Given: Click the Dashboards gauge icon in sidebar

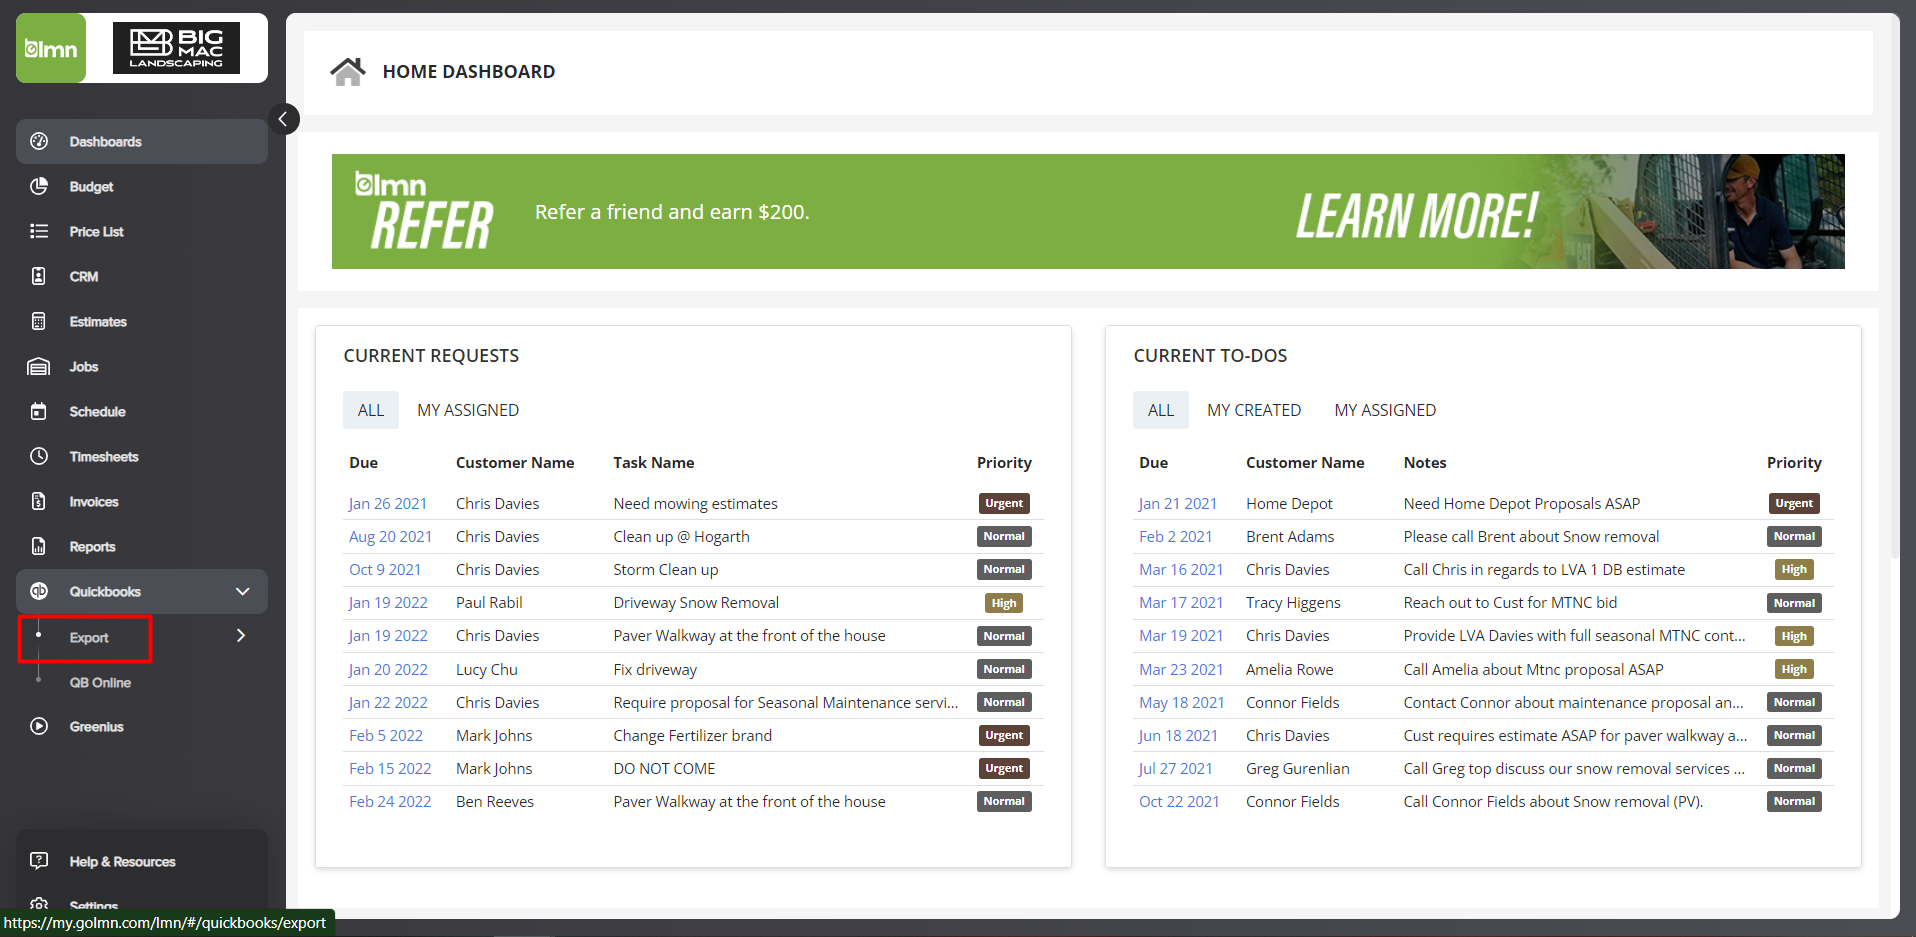Looking at the screenshot, I should (x=39, y=141).
